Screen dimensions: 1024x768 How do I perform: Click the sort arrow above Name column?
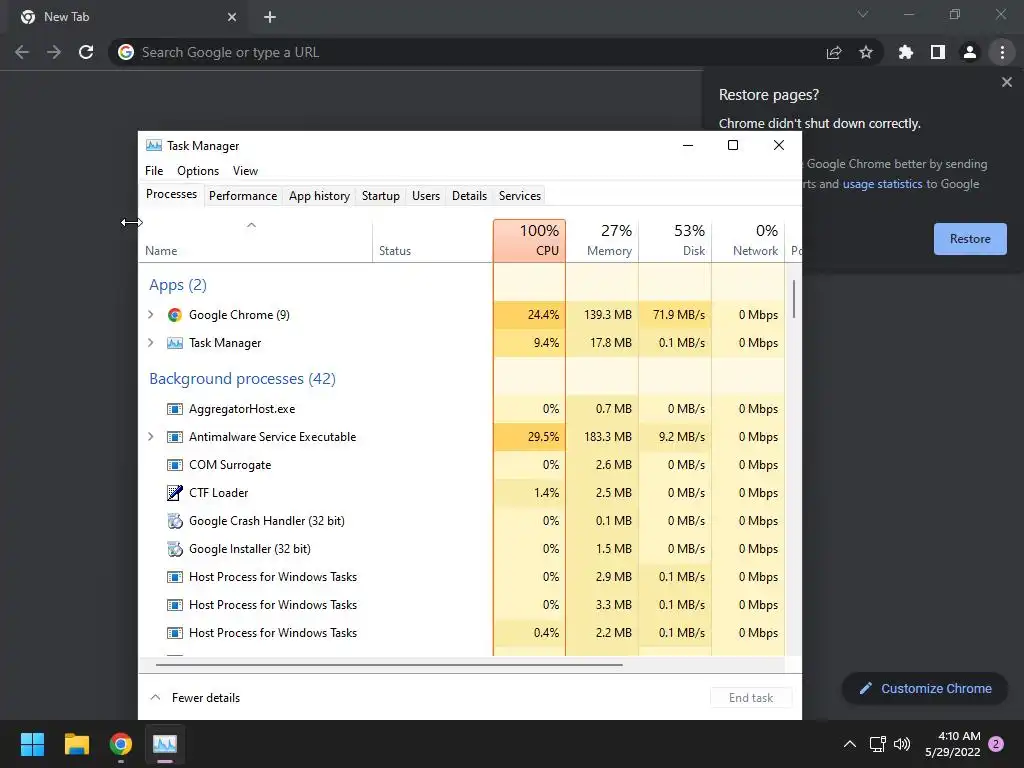coord(251,225)
